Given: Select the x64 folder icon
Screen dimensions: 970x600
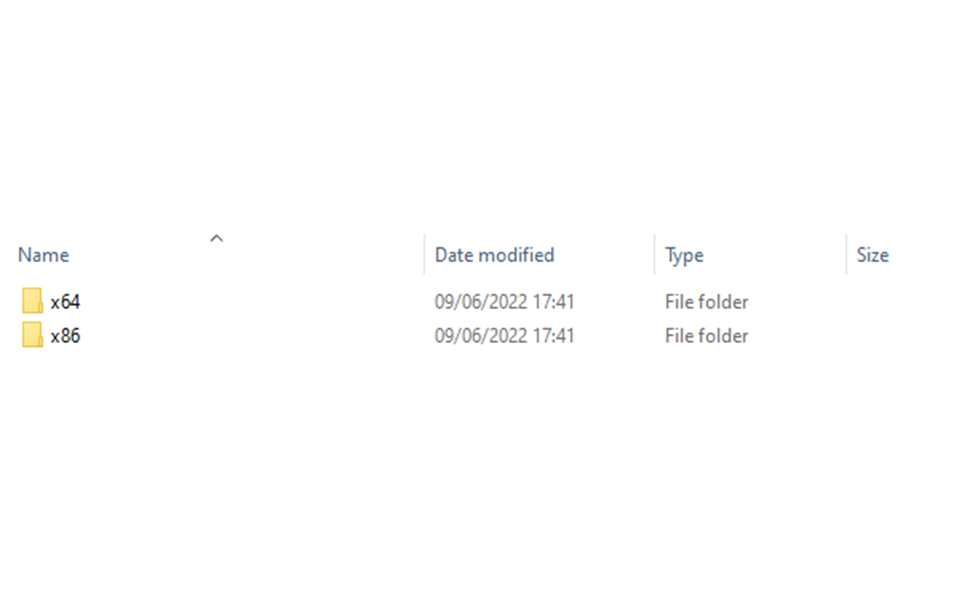Looking at the screenshot, I should pos(32,301).
